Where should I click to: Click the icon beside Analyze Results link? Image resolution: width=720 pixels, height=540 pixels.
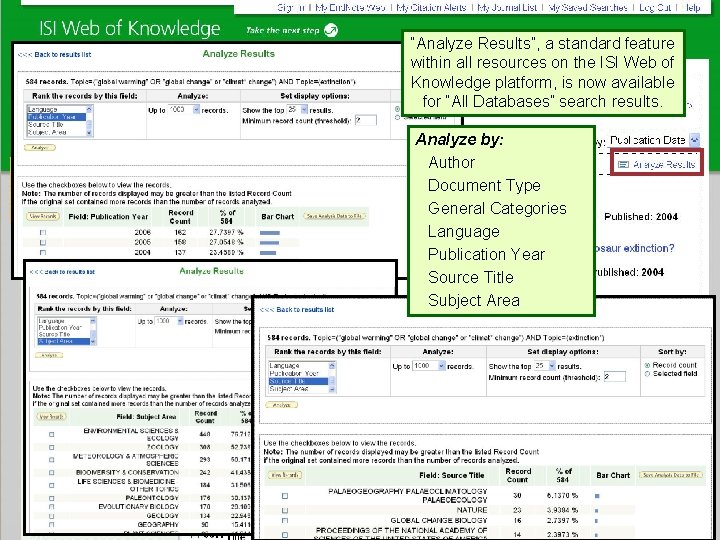pos(623,164)
